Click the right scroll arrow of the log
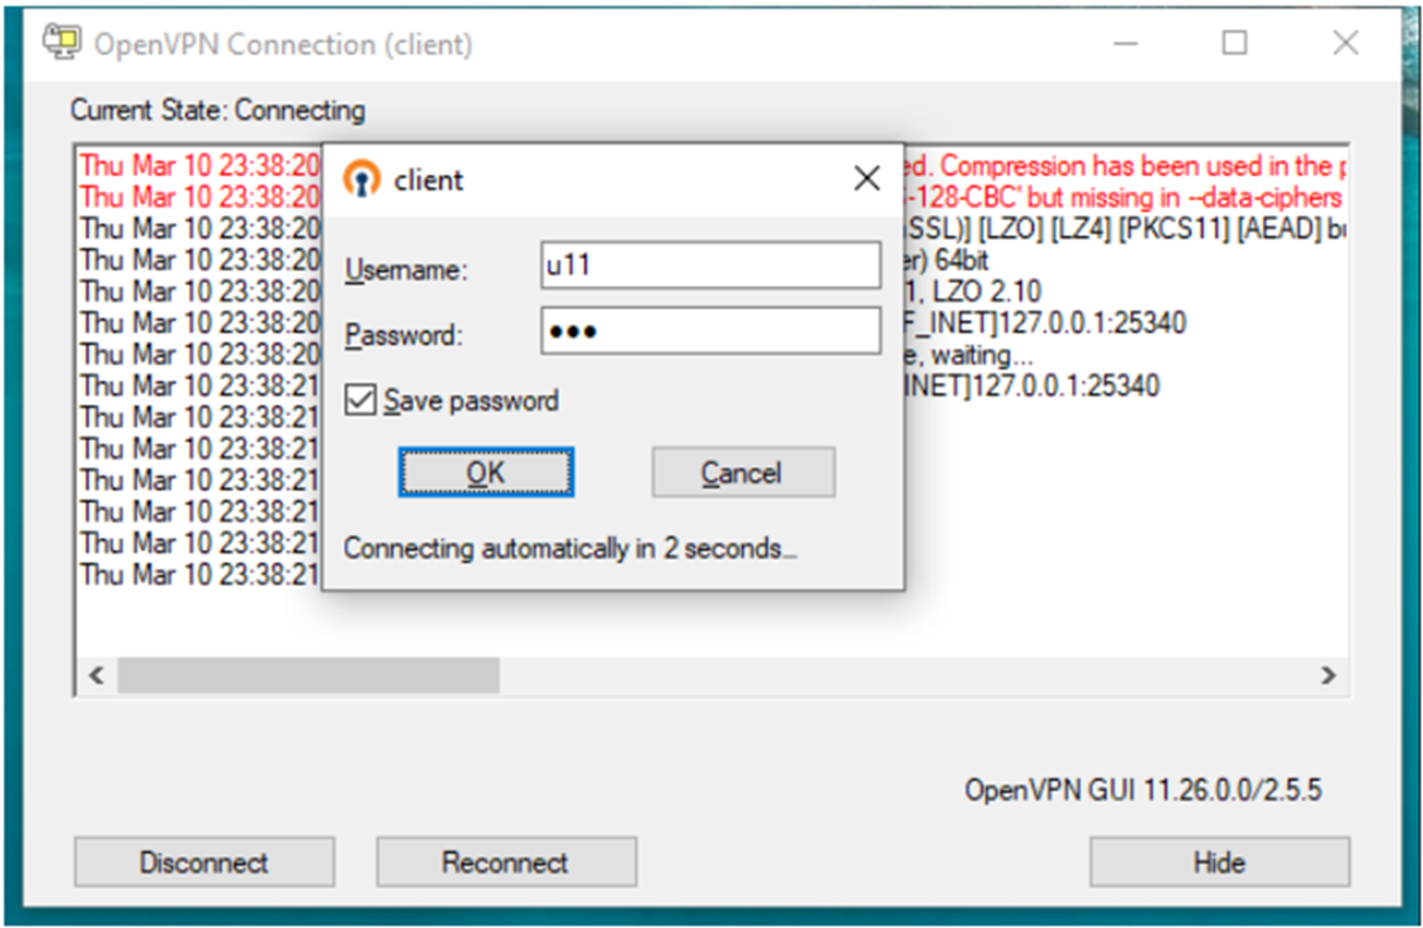1423x928 pixels. [1331, 676]
